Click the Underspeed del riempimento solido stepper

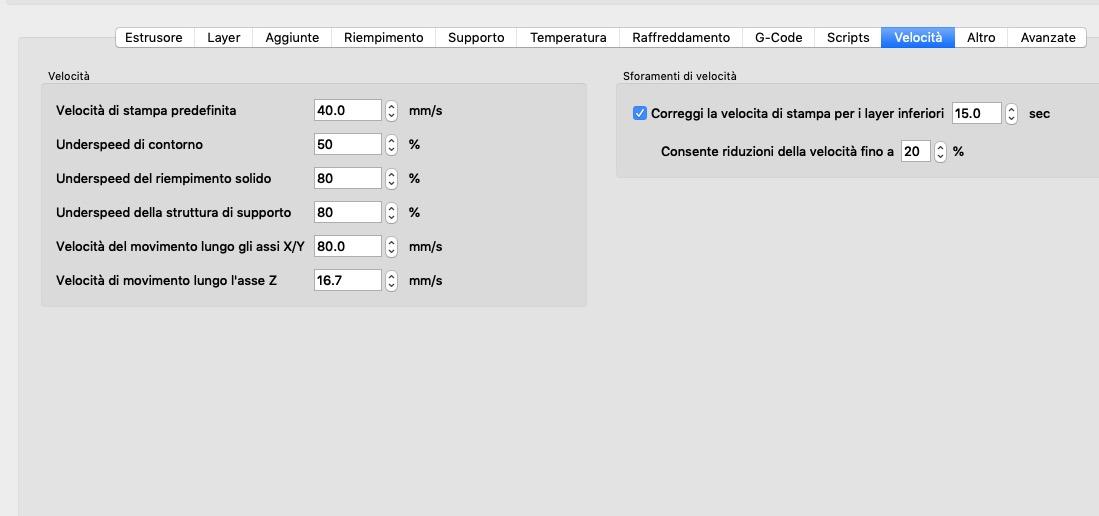392,179
